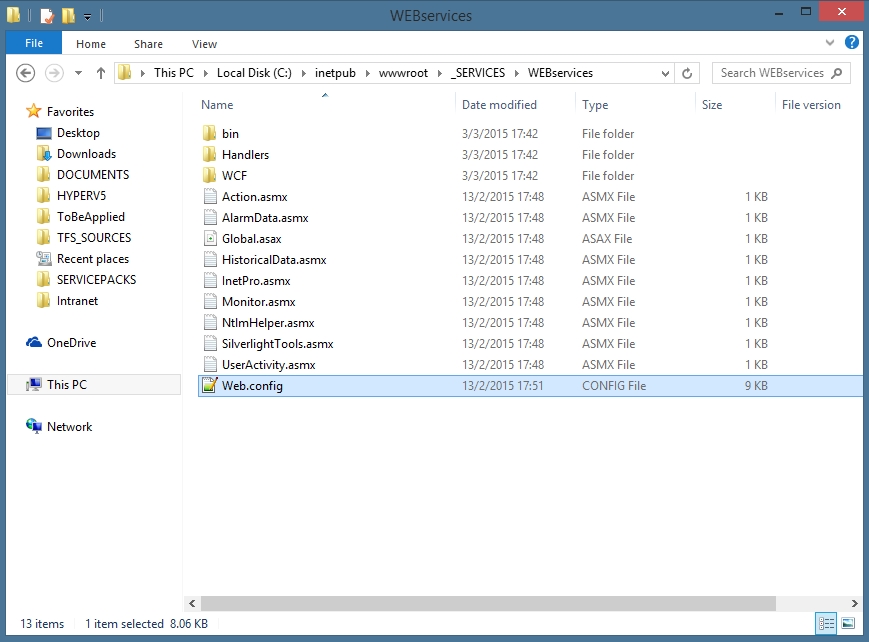Screen dimensions: 869x642
Task: Open the Quick Access Toolbar customization menu
Action: click(88, 15)
